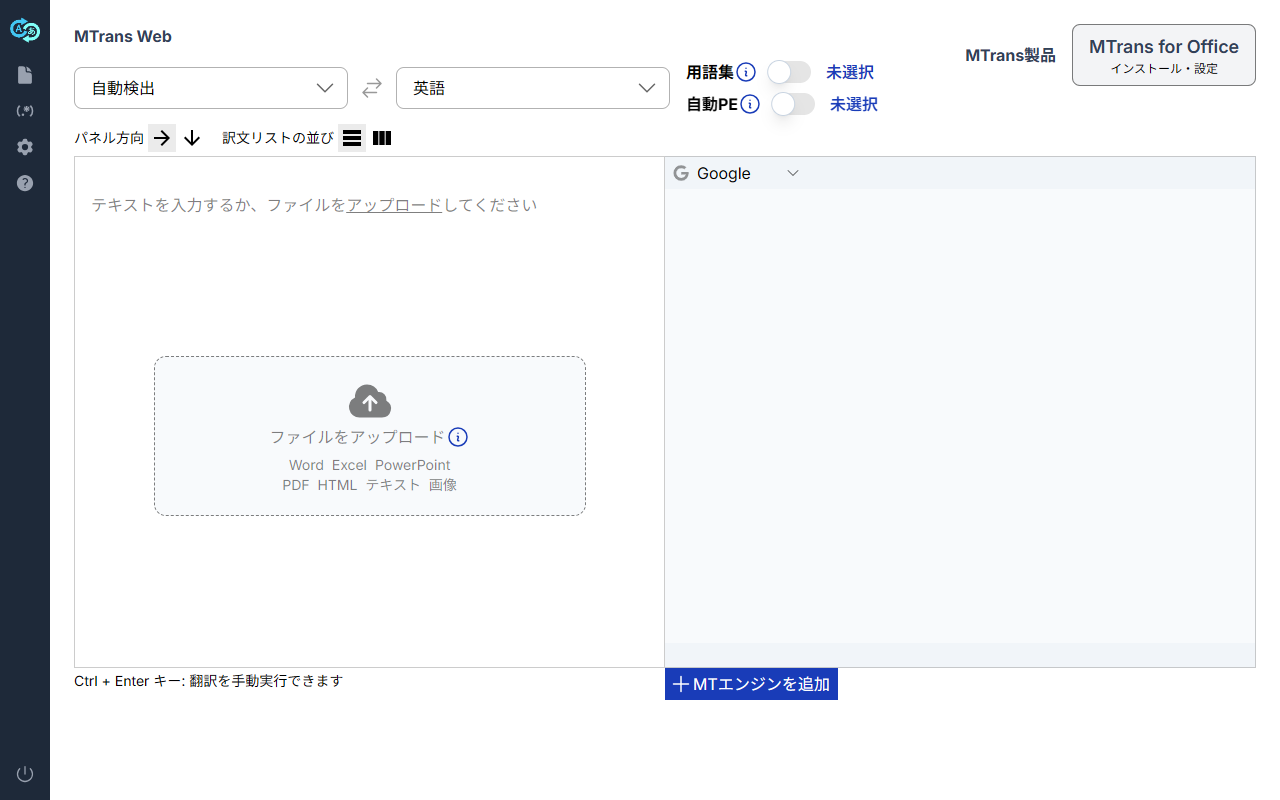Enable the 用語集 glossary toggle

tap(788, 72)
